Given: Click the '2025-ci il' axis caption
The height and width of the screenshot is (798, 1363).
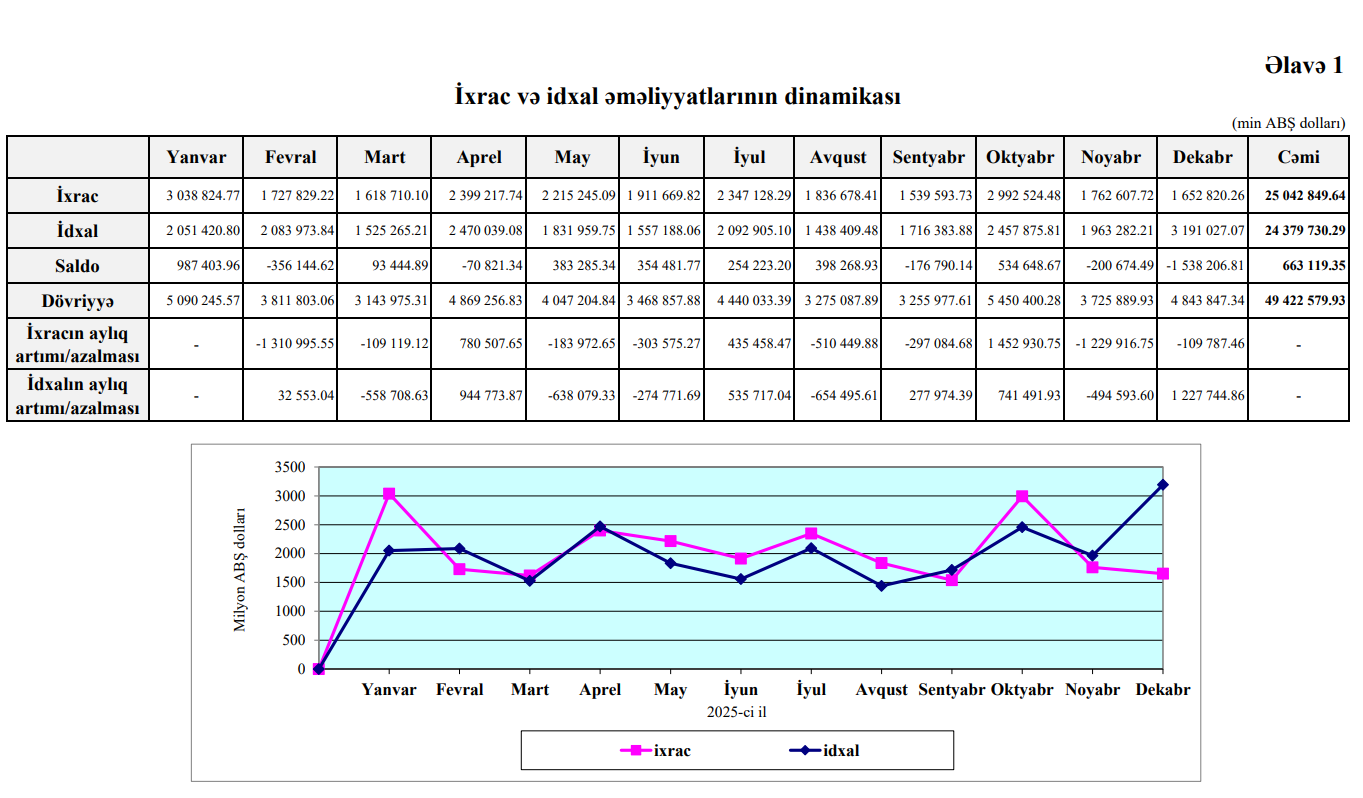Looking at the screenshot, I should tap(736, 712).
